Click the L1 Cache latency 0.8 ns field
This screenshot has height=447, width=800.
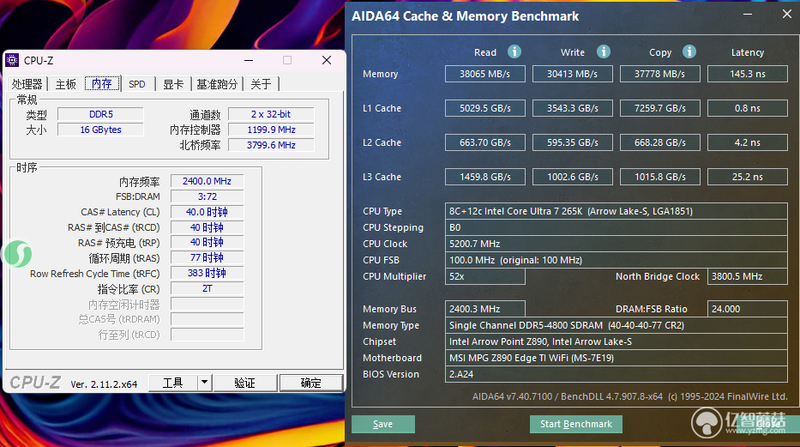tap(747, 108)
